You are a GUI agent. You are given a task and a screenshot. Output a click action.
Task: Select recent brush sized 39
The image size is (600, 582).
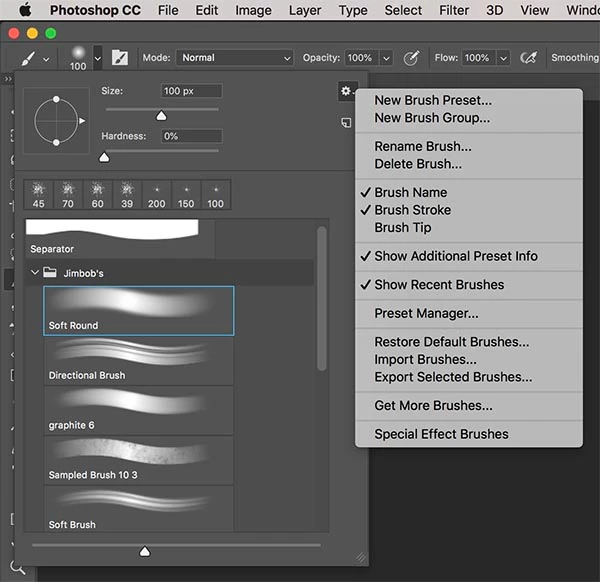127,195
